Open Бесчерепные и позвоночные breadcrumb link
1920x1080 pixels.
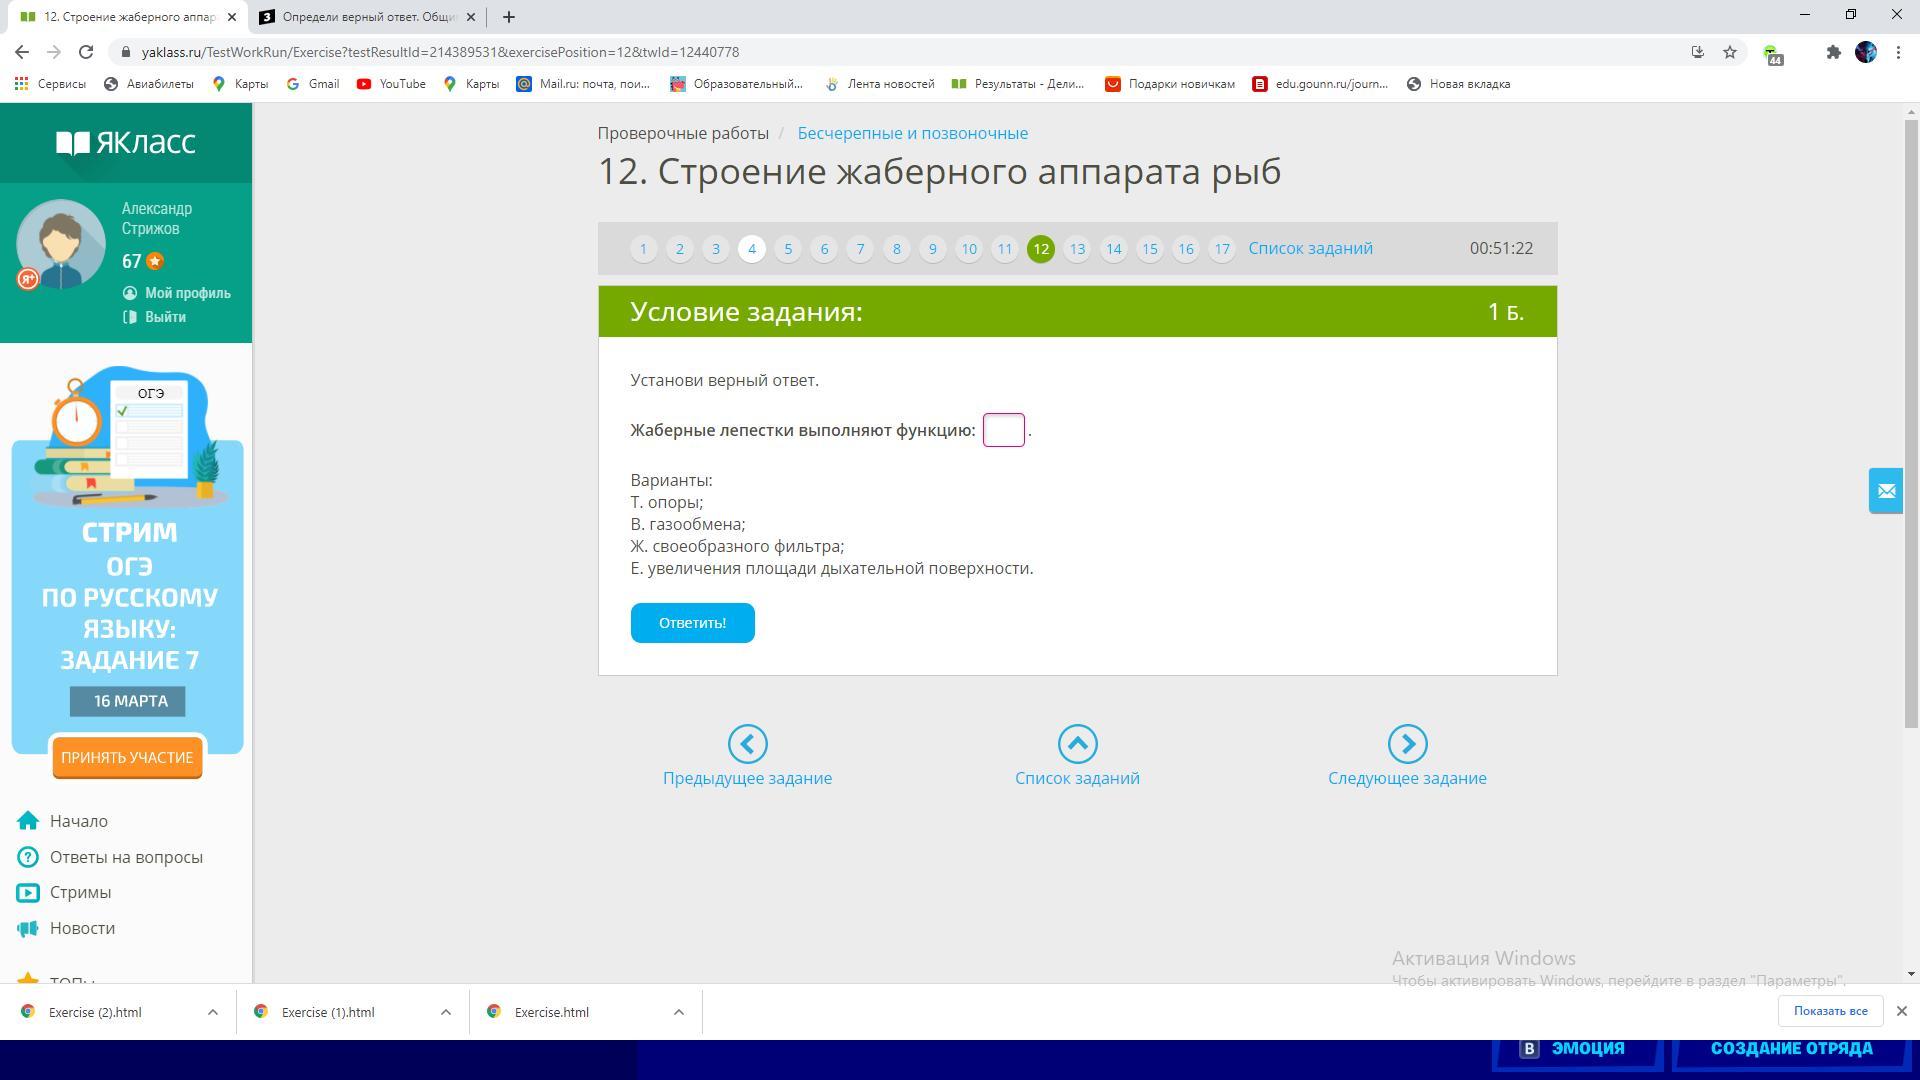pos(912,133)
